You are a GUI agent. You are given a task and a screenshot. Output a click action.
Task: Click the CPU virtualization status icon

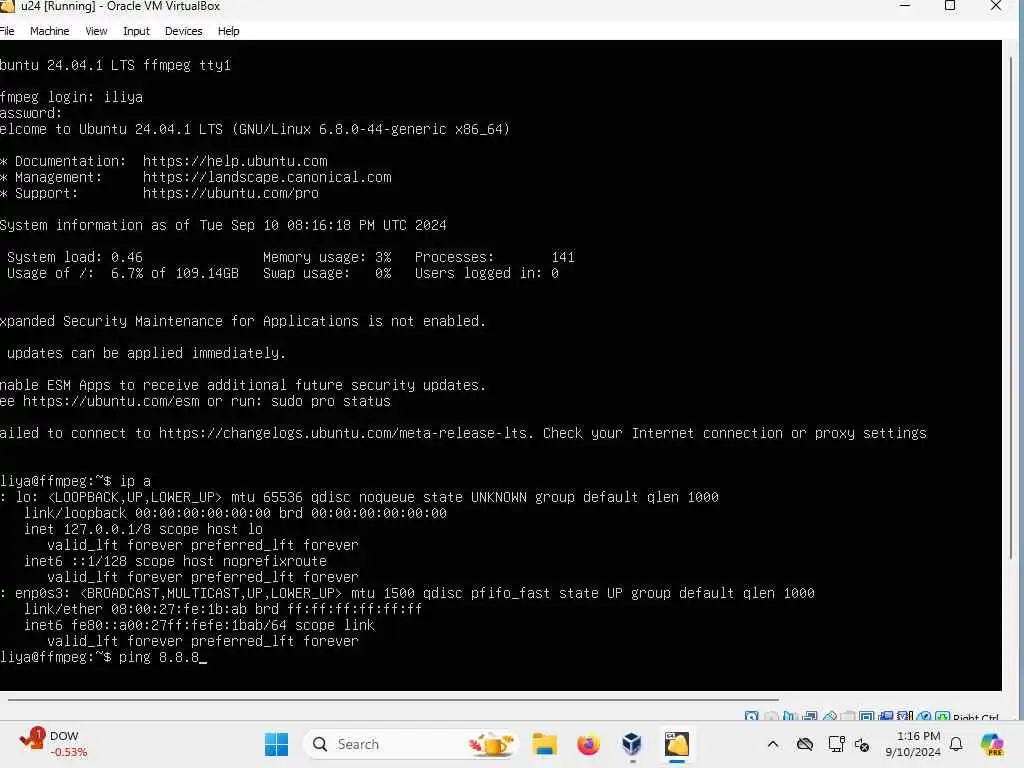pyautogui.click(x=905, y=716)
